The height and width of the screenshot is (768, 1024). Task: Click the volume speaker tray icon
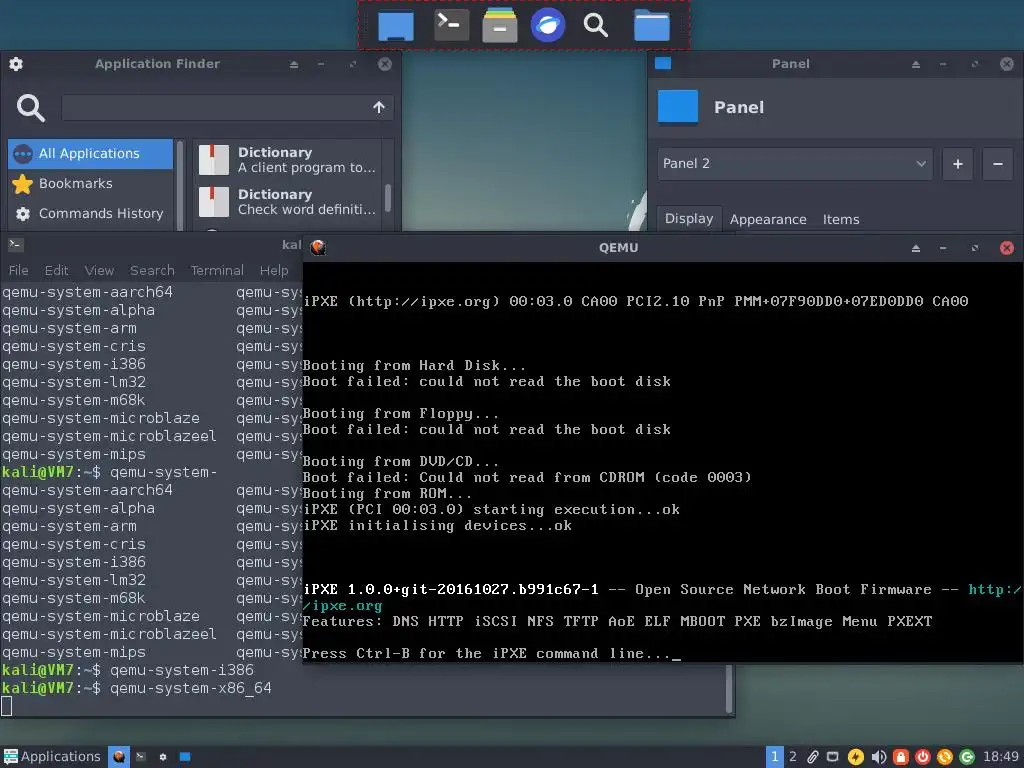[878, 757]
